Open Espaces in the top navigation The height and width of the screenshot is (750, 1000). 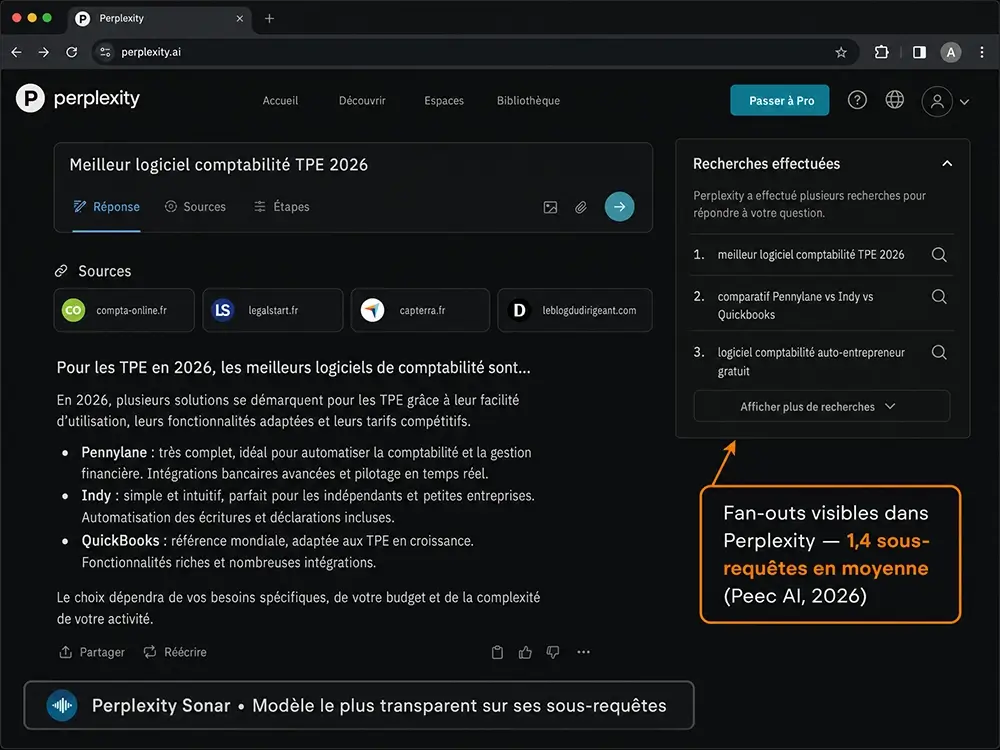click(x=444, y=101)
